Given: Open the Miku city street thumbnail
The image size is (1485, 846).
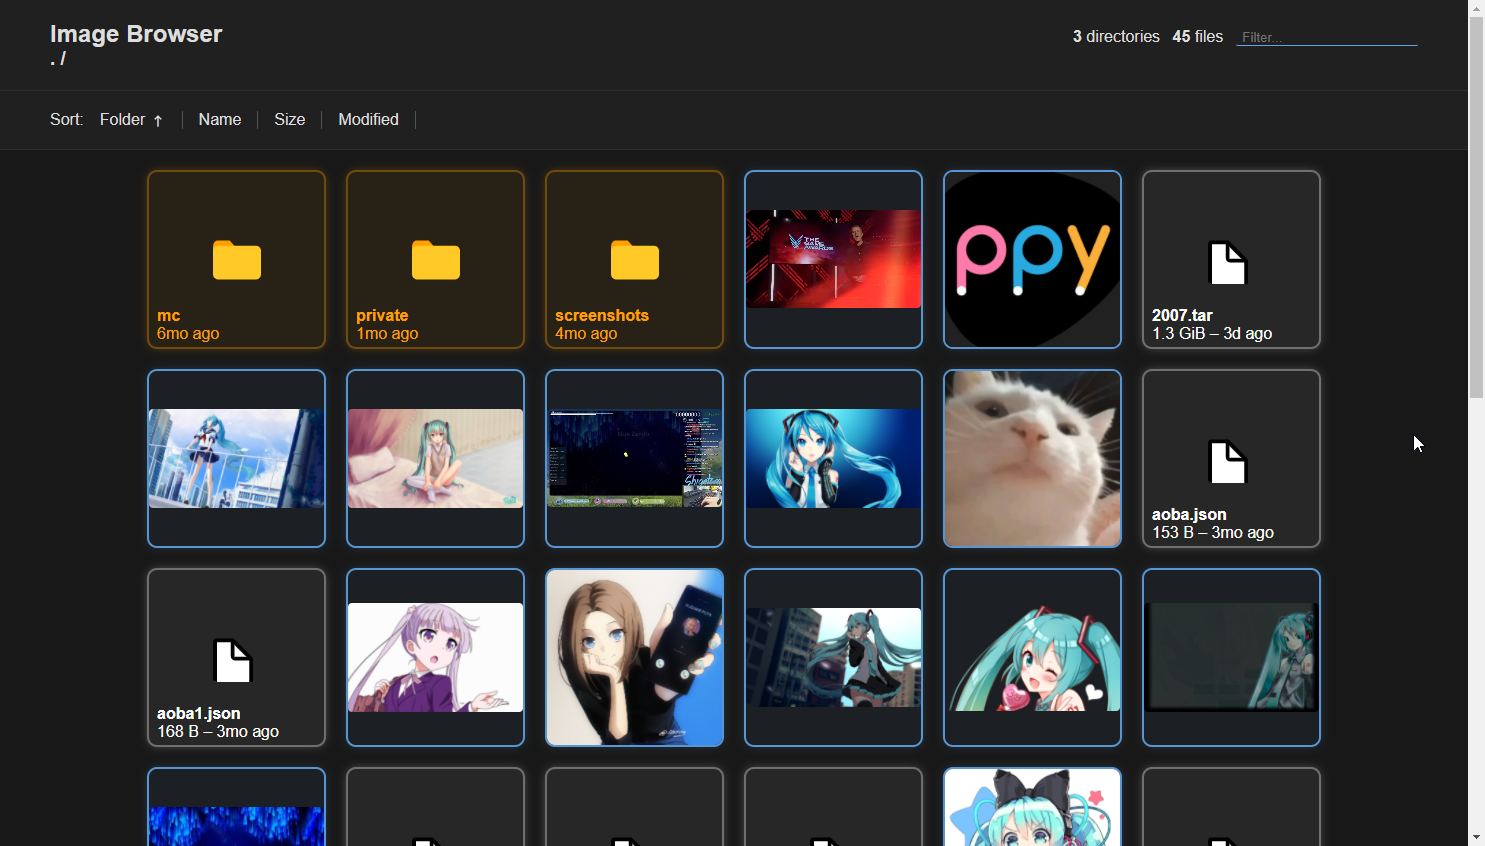Looking at the screenshot, I should tap(833, 658).
